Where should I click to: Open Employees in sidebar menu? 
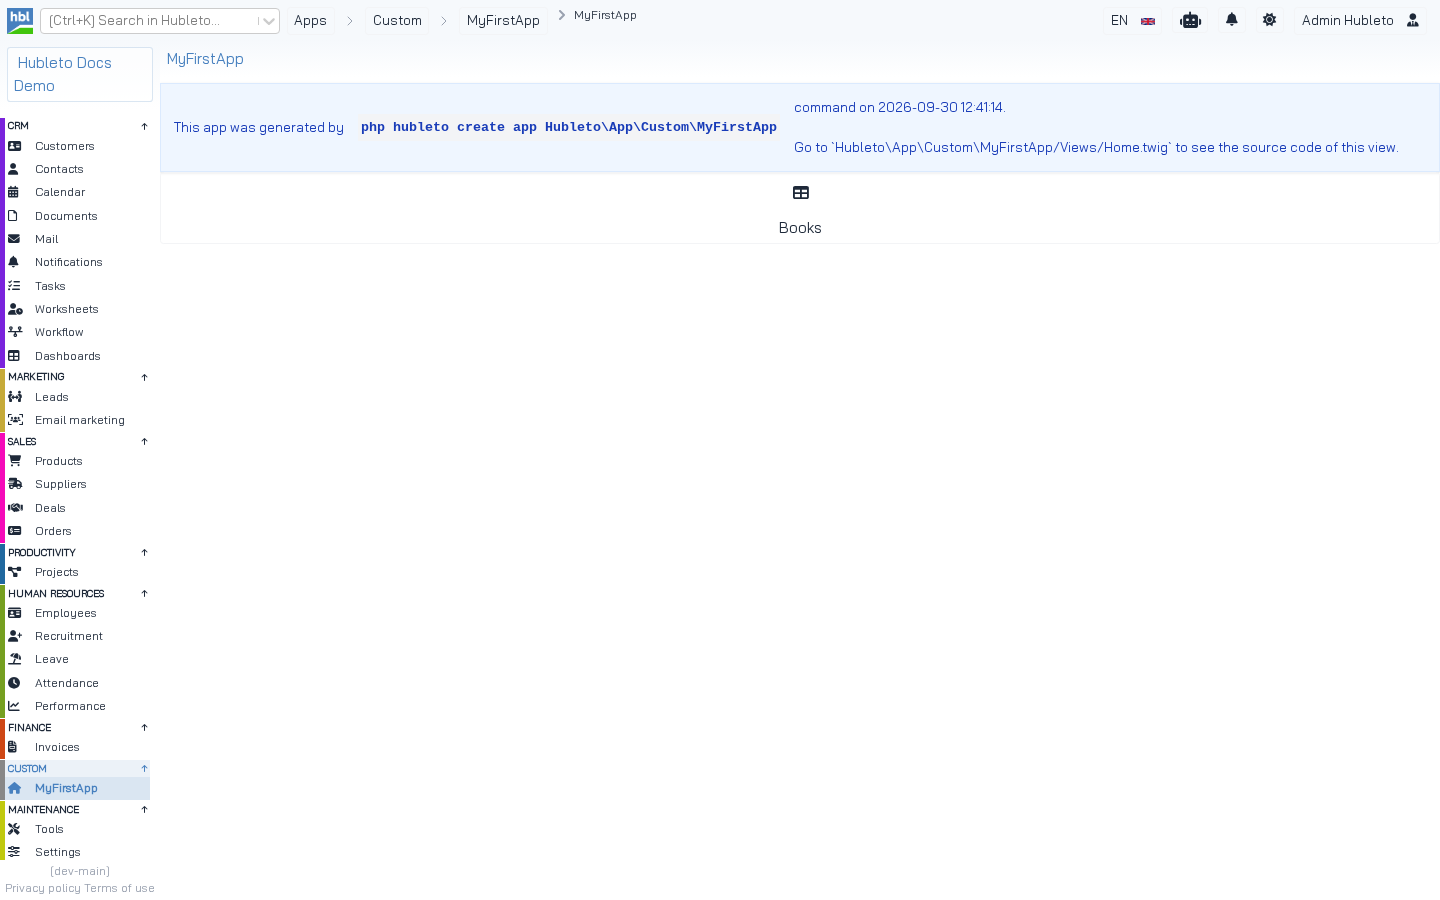tap(77, 613)
